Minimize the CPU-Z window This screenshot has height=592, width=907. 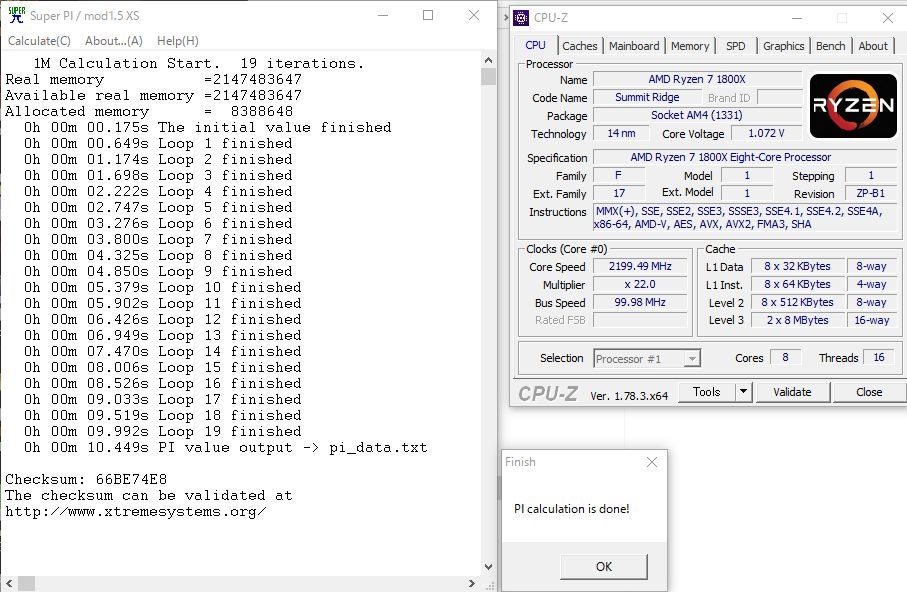(797, 18)
